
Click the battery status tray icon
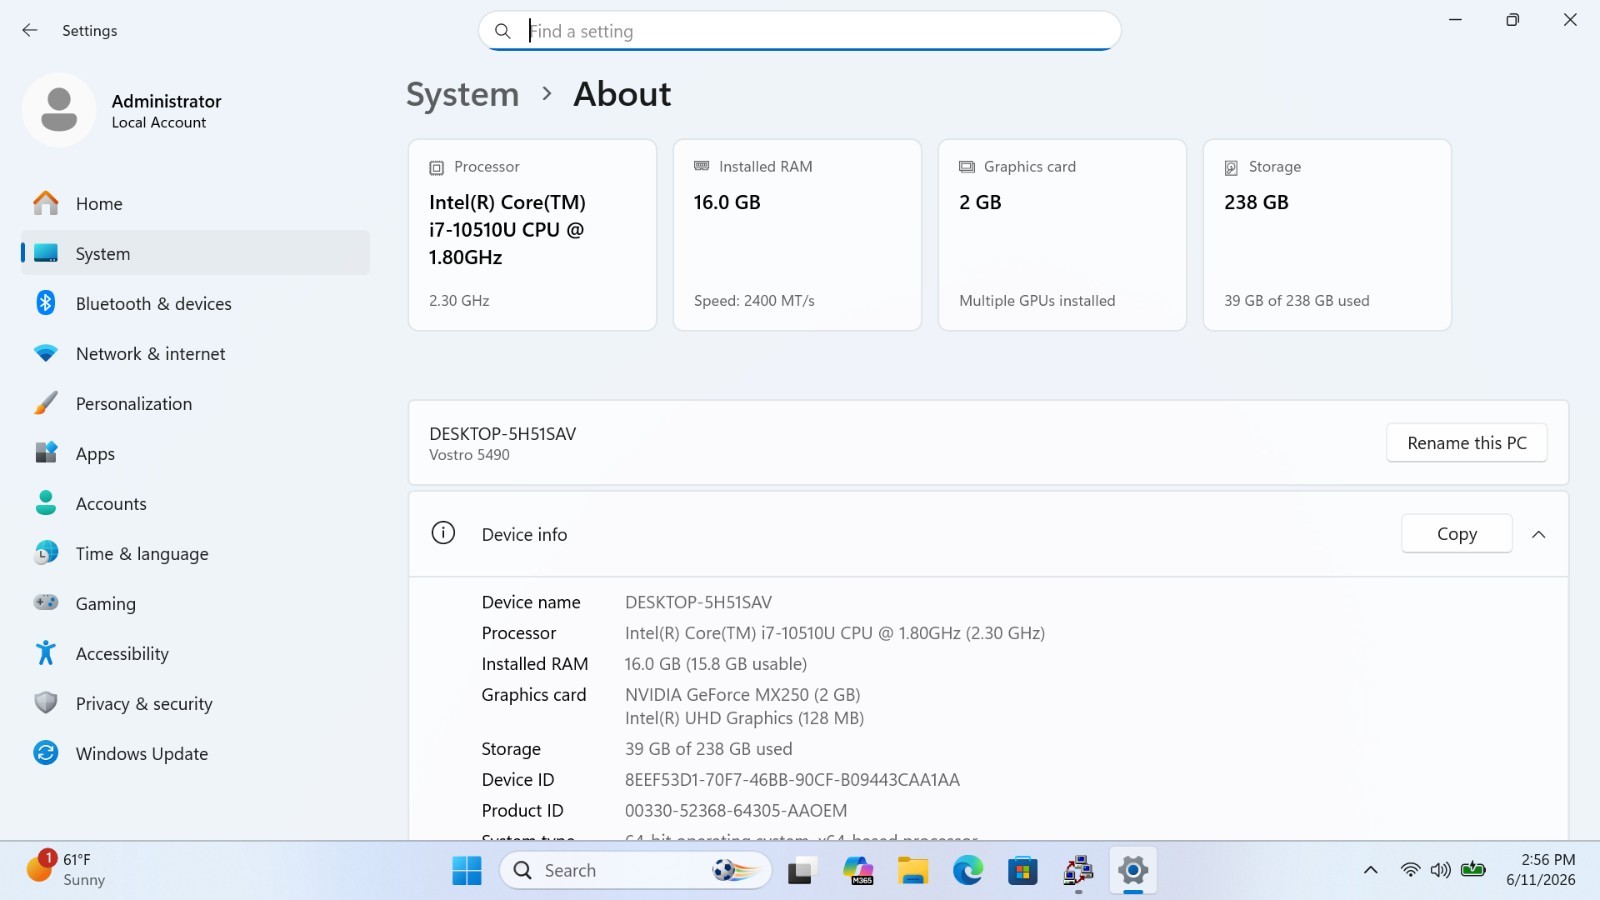(1473, 870)
